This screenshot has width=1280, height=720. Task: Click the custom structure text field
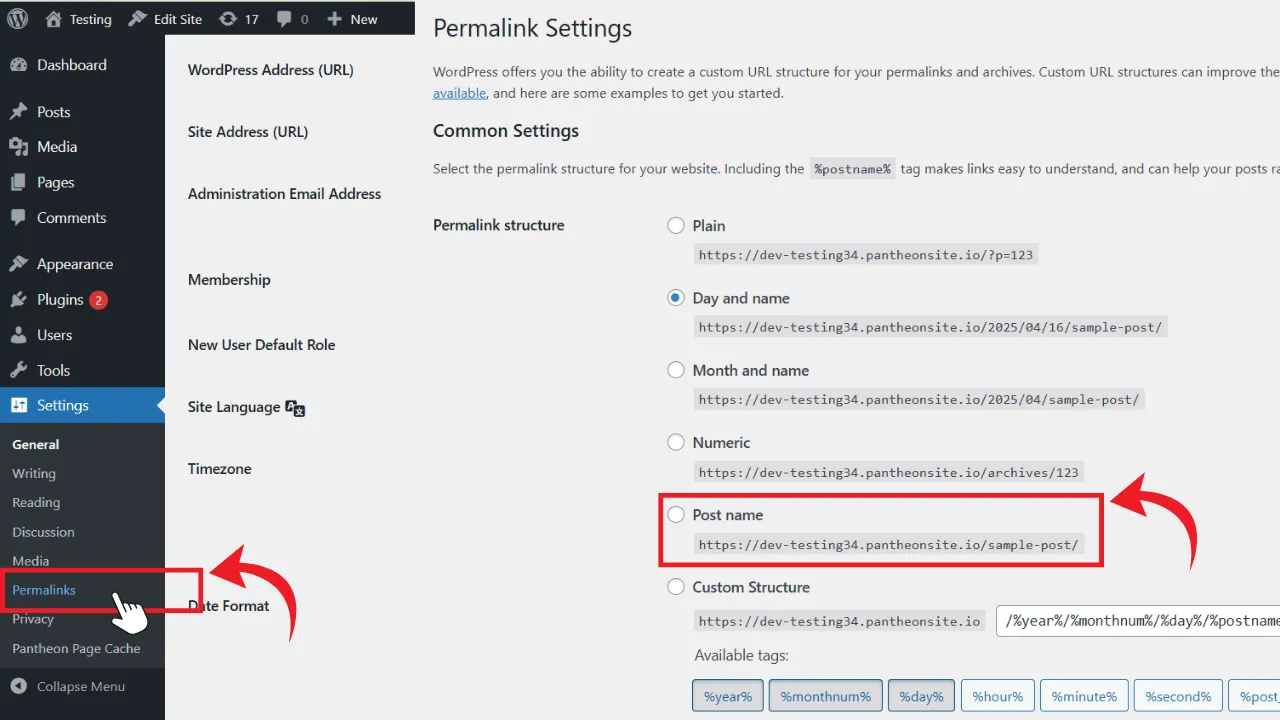tap(1138, 621)
